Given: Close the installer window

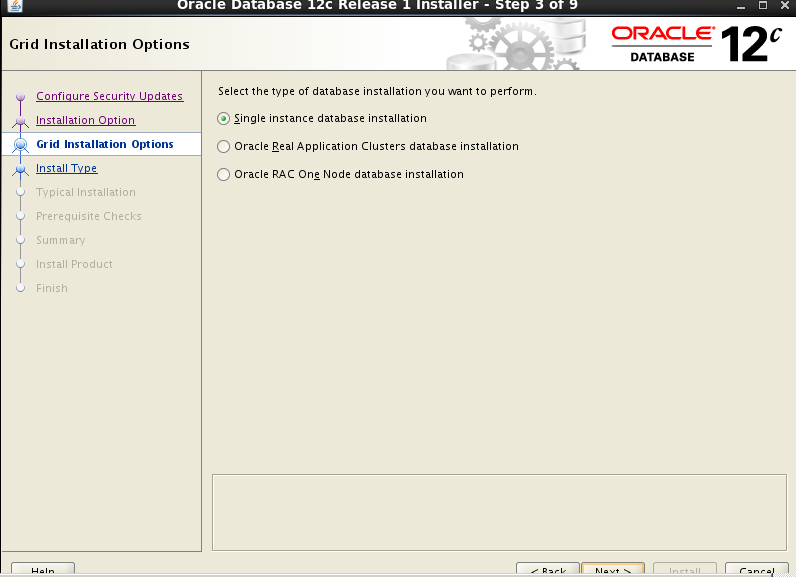Looking at the screenshot, I should point(784,6).
